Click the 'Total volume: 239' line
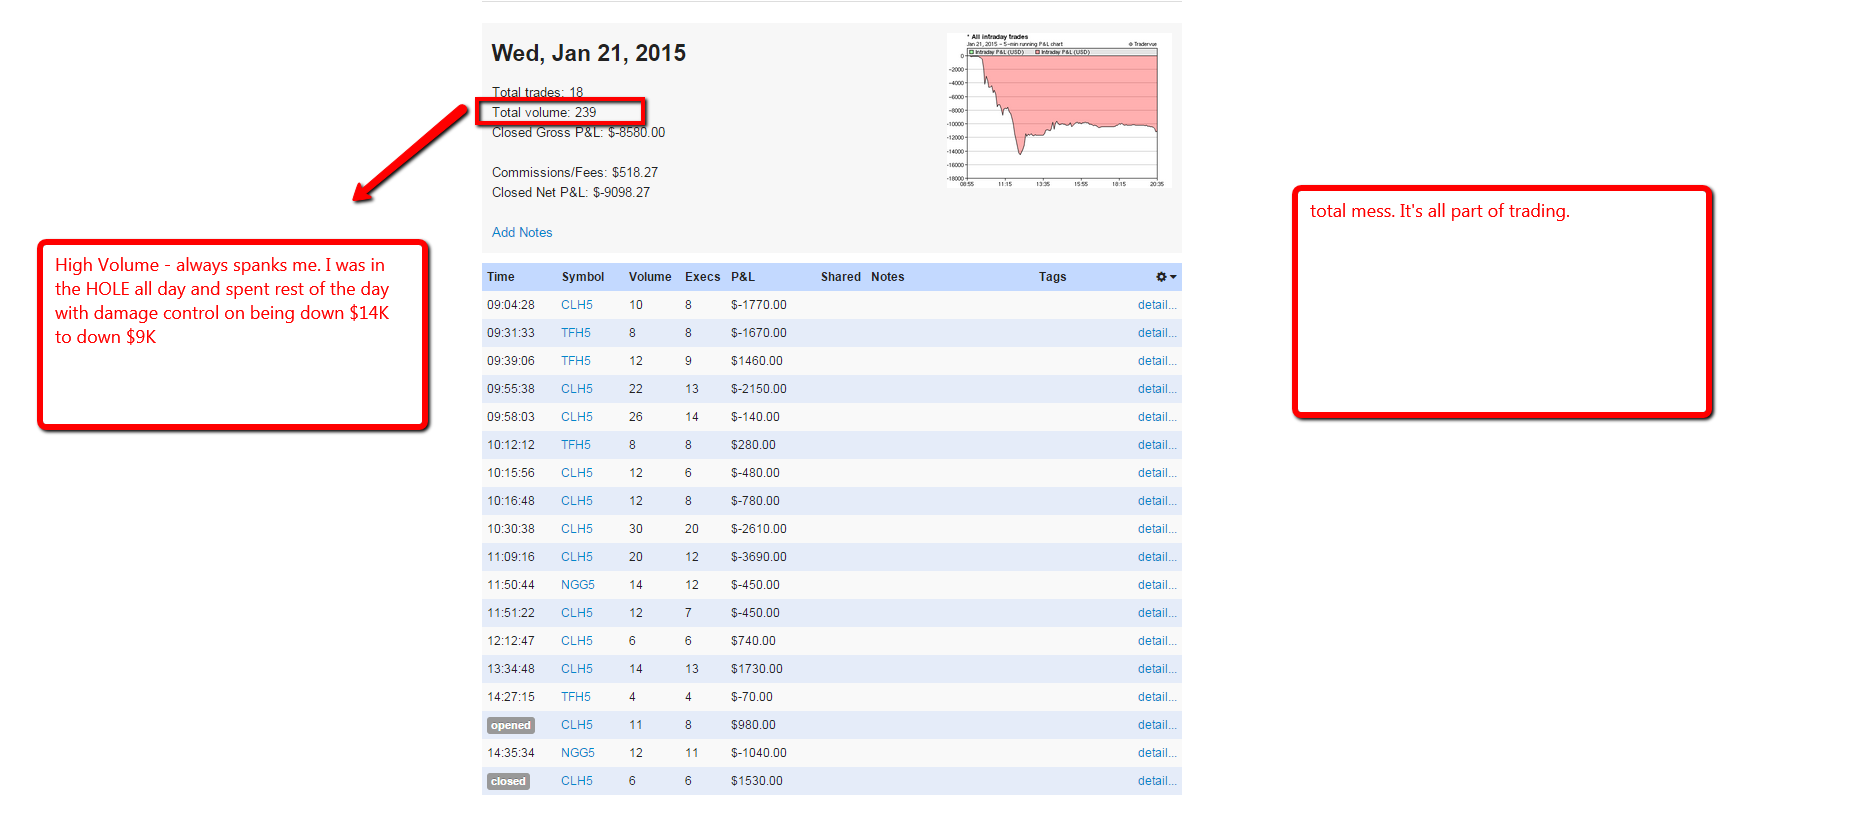Image resolution: width=1865 pixels, height=818 pixels. tap(544, 113)
